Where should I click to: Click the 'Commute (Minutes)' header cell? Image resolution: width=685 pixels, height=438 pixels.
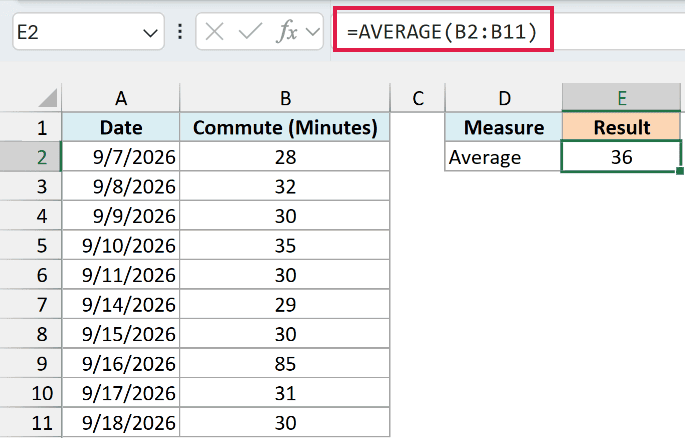(x=285, y=128)
